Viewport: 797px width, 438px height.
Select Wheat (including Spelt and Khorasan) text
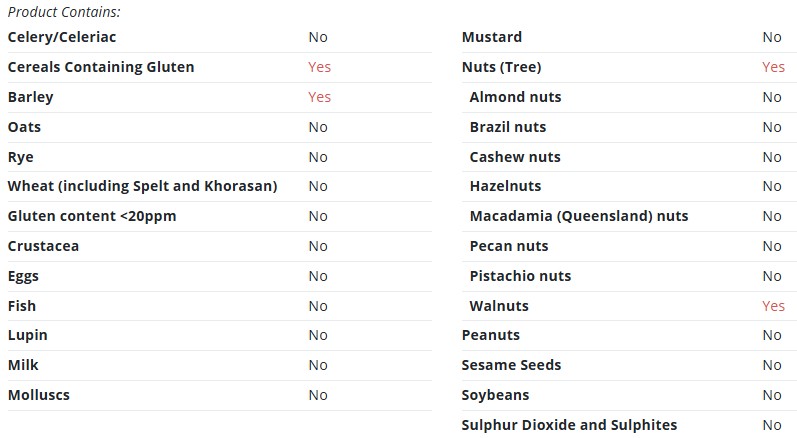click(x=142, y=186)
